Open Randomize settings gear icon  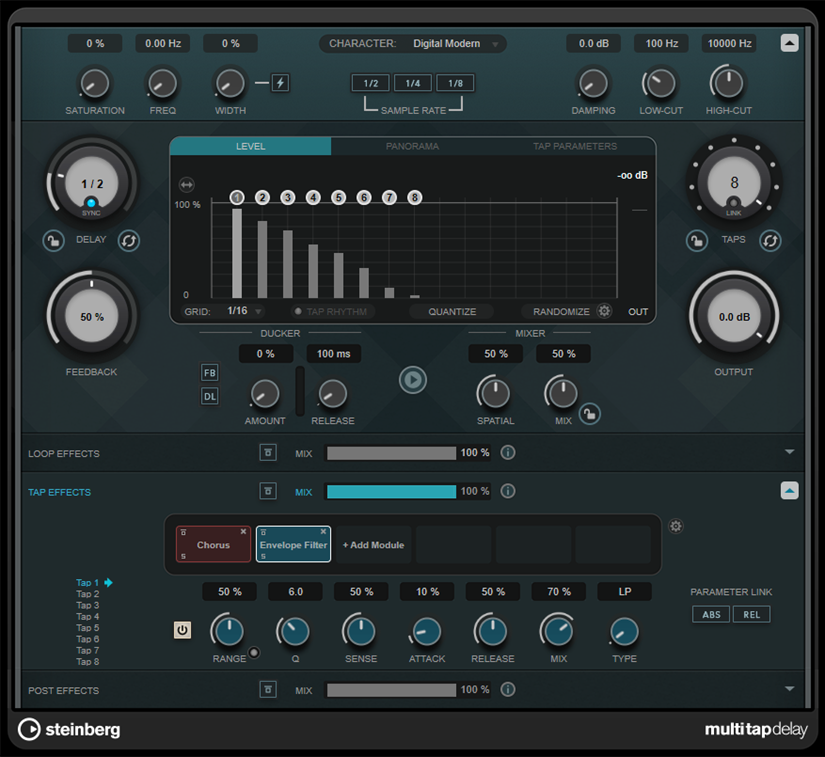point(604,311)
